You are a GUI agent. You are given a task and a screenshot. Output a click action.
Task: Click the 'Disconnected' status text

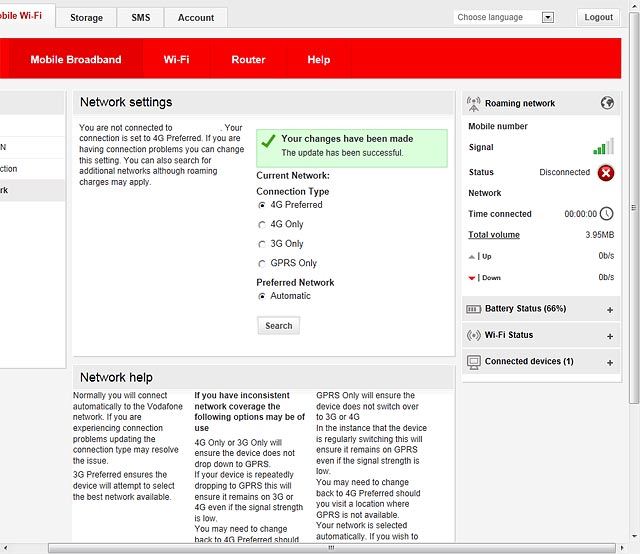click(564, 172)
